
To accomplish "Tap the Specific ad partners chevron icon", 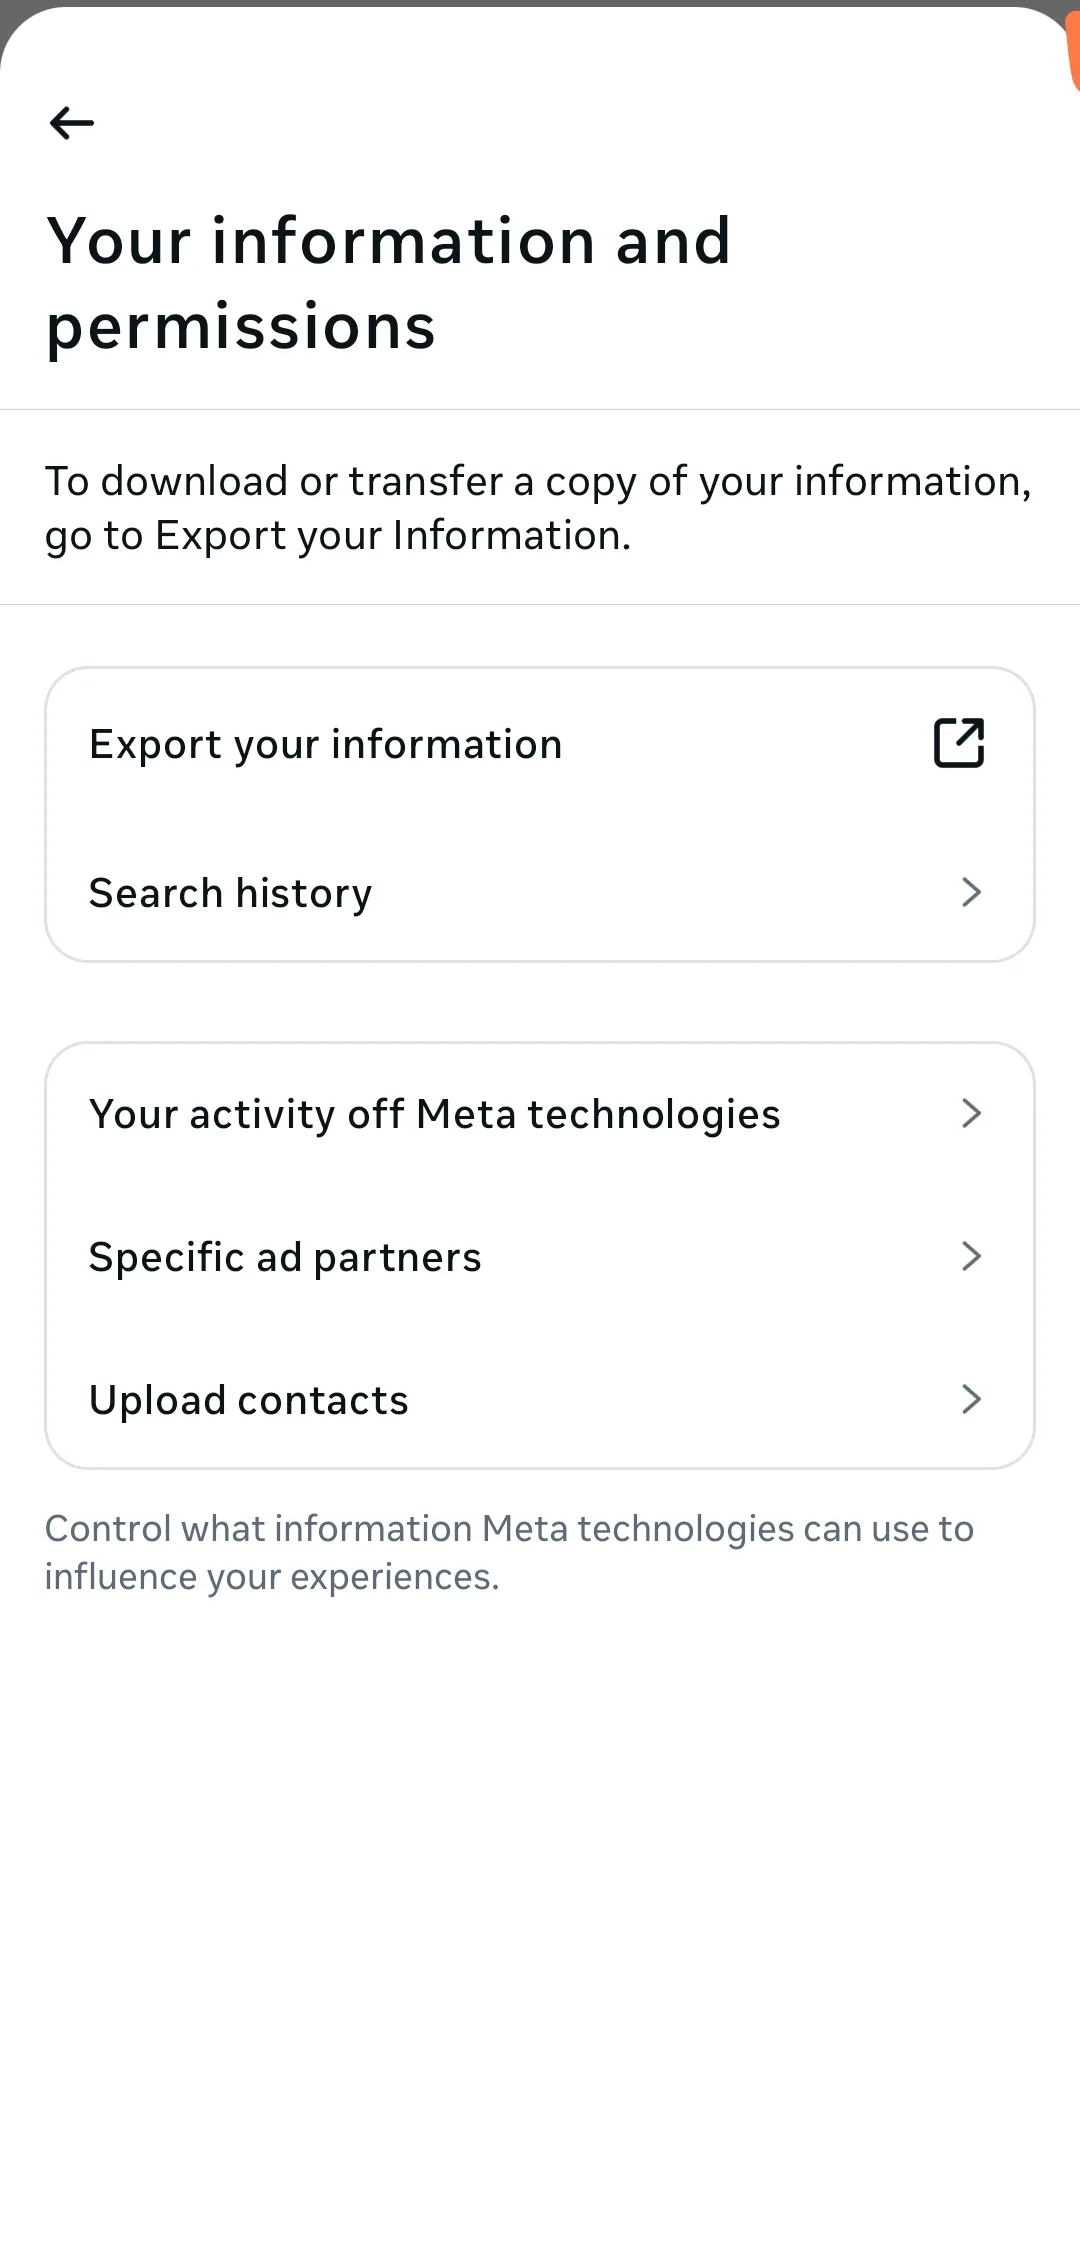I will [970, 1256].
